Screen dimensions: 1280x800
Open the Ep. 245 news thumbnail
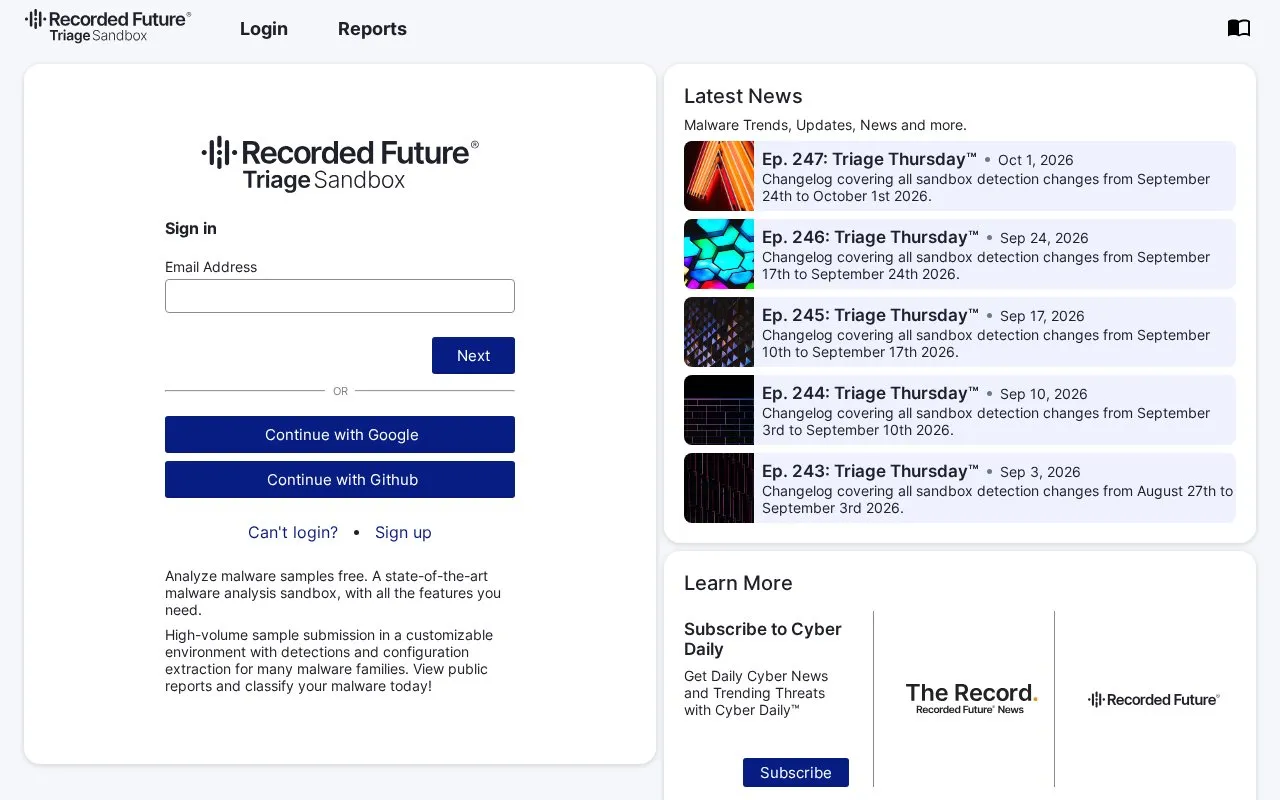click(x=719, y=332)
